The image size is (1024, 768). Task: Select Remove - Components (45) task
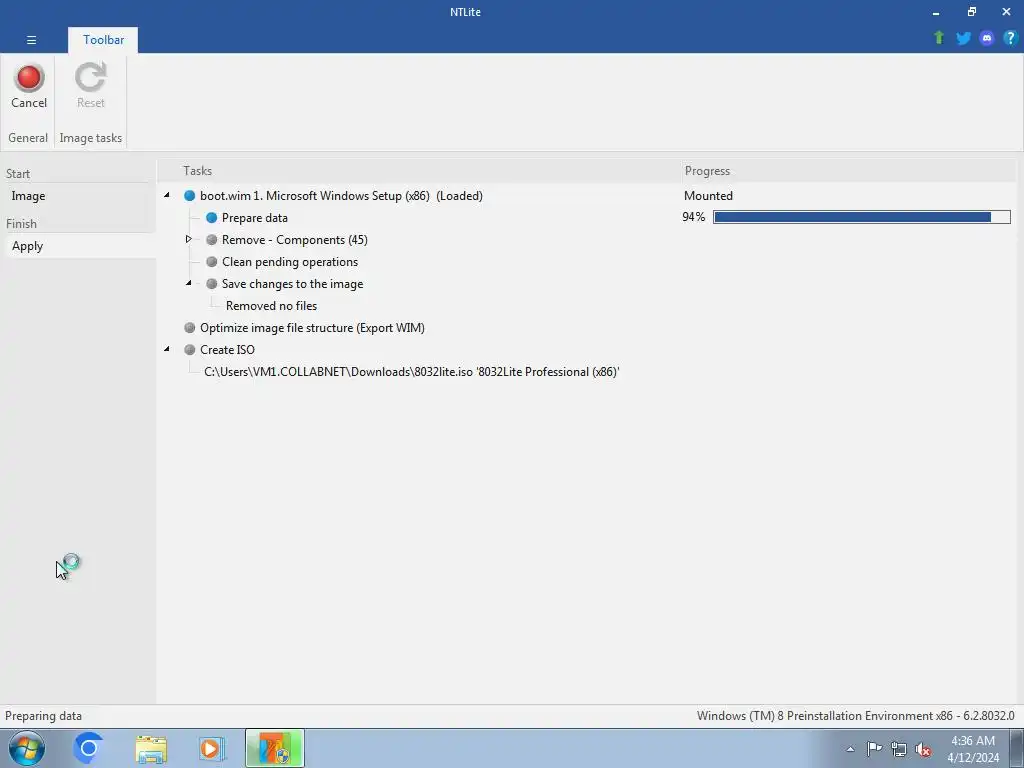click(295, 240)
